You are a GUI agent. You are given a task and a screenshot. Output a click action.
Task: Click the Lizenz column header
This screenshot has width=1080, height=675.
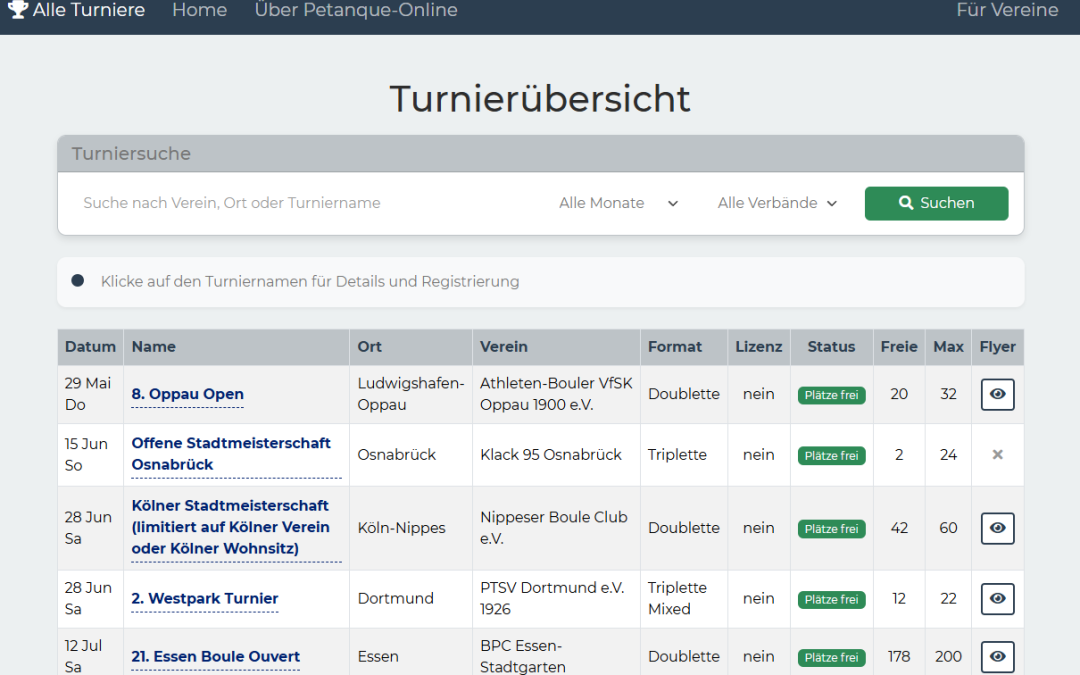(758, 347)
